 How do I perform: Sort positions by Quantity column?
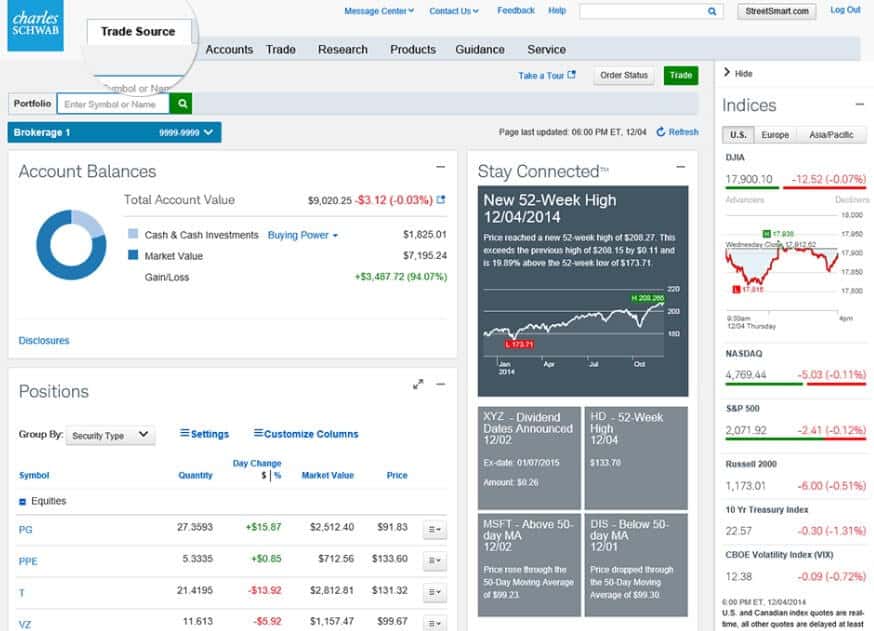[x=195, y=475]
